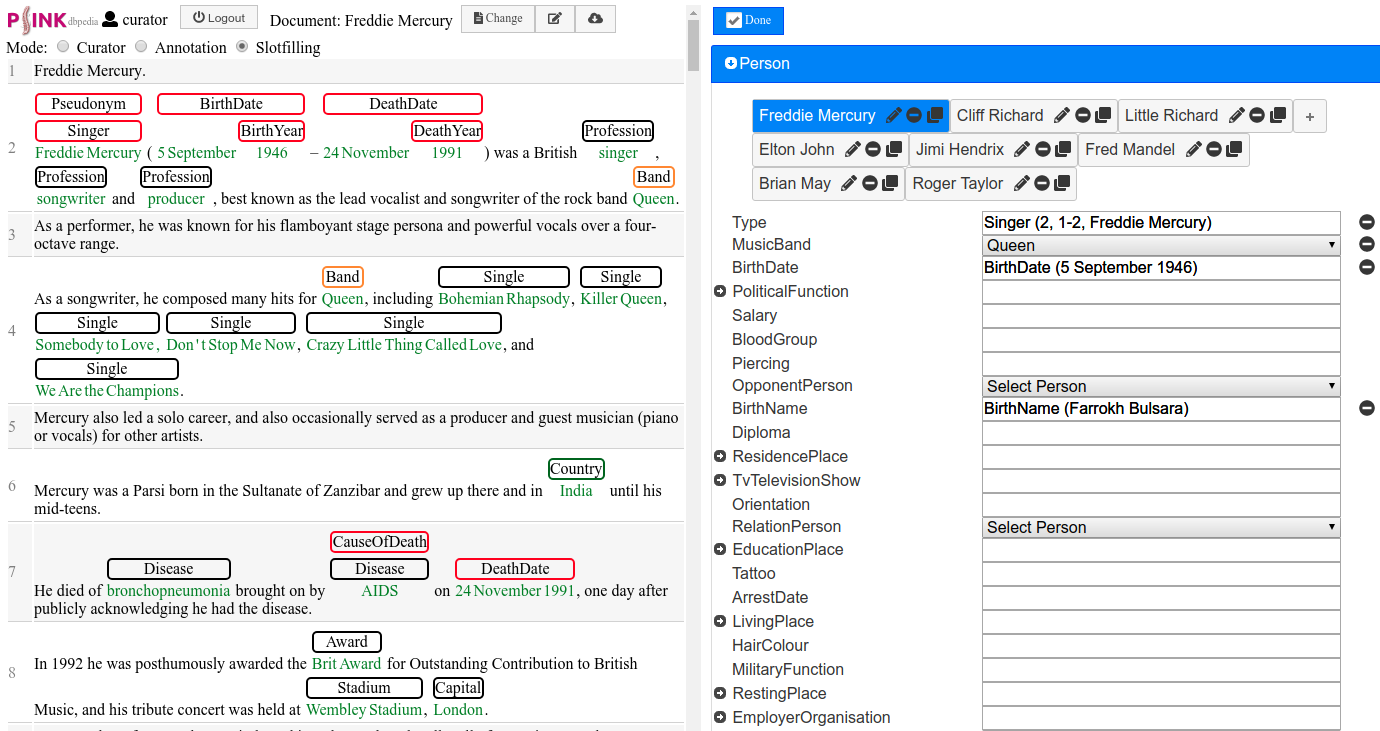The height and width of the screenshot is (731, 1380).
Task: Click the Pseudonym annotation label
Action: 88,104
